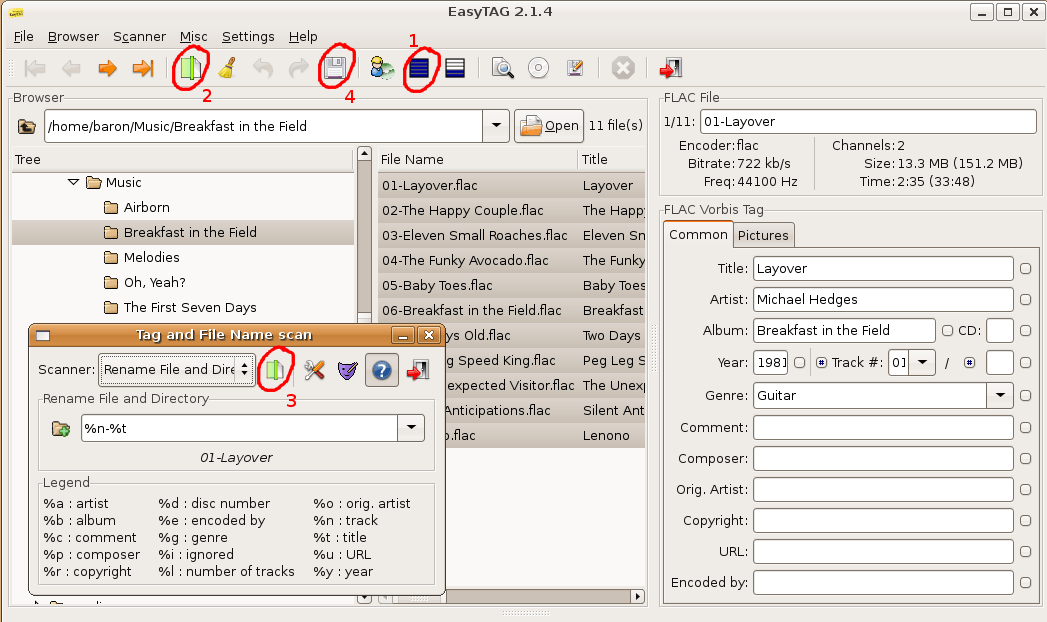Toggle apply-to-all checkbox beside Encoded by
Screen dimensions: 1047x622
1026,583
